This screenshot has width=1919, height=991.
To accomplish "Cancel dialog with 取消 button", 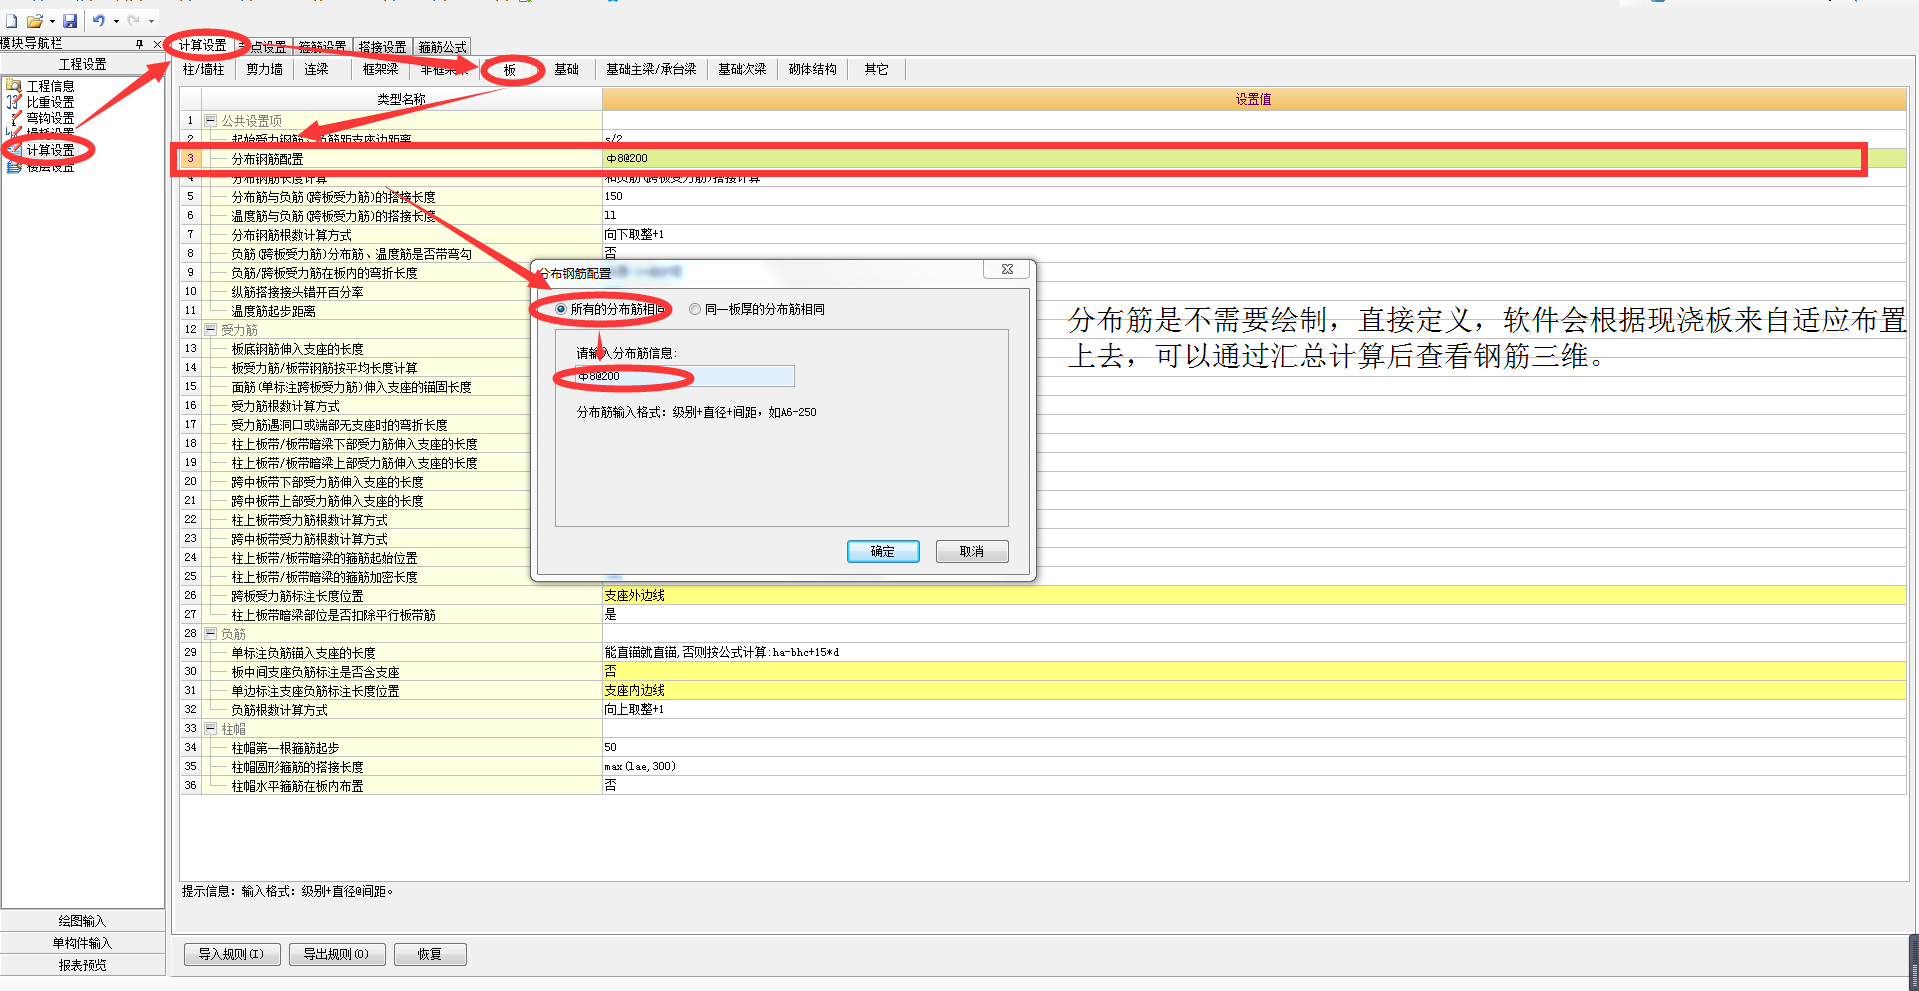I will (x=972, y=551).
